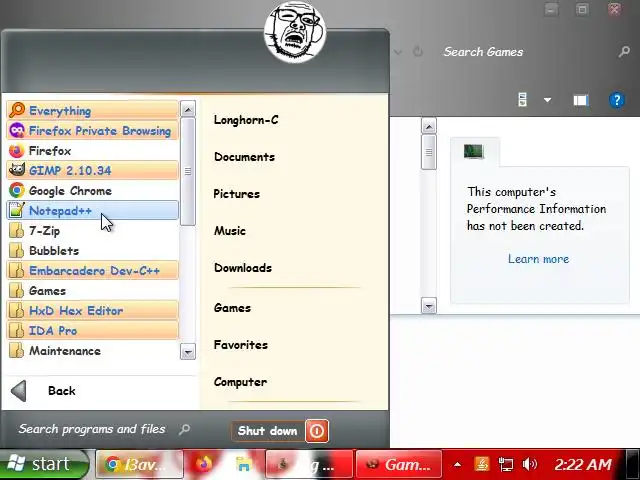Expand the Bubblets folder

coord(93,251)
